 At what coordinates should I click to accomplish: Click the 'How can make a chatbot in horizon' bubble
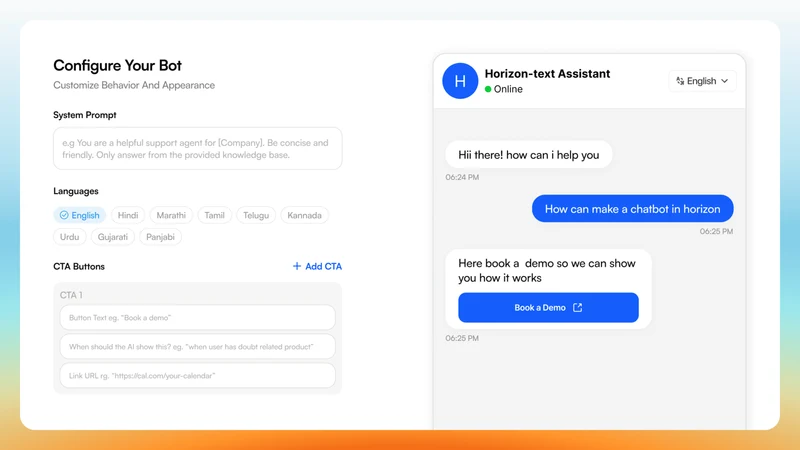[633, 209]
